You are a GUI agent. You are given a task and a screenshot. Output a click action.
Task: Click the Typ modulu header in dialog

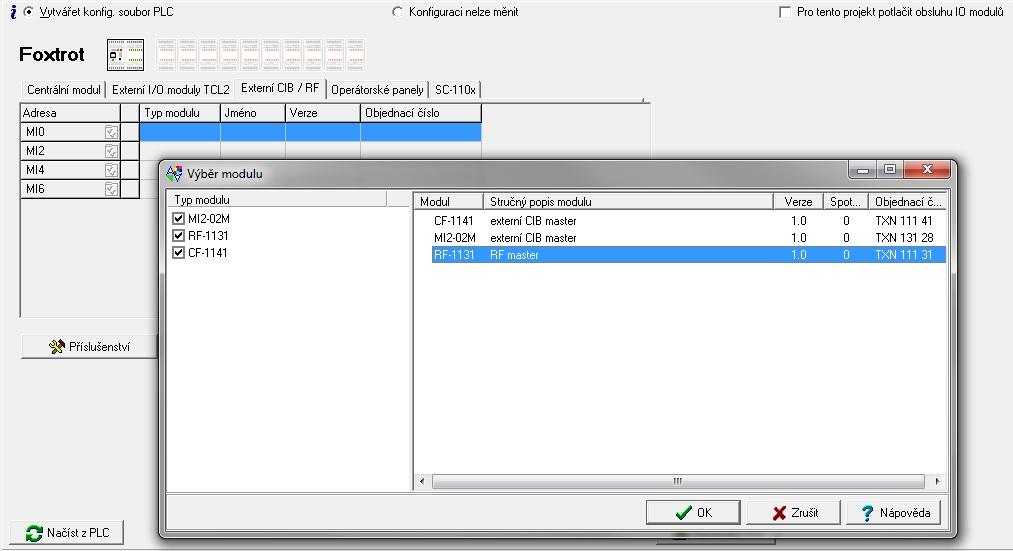[277, 200]
